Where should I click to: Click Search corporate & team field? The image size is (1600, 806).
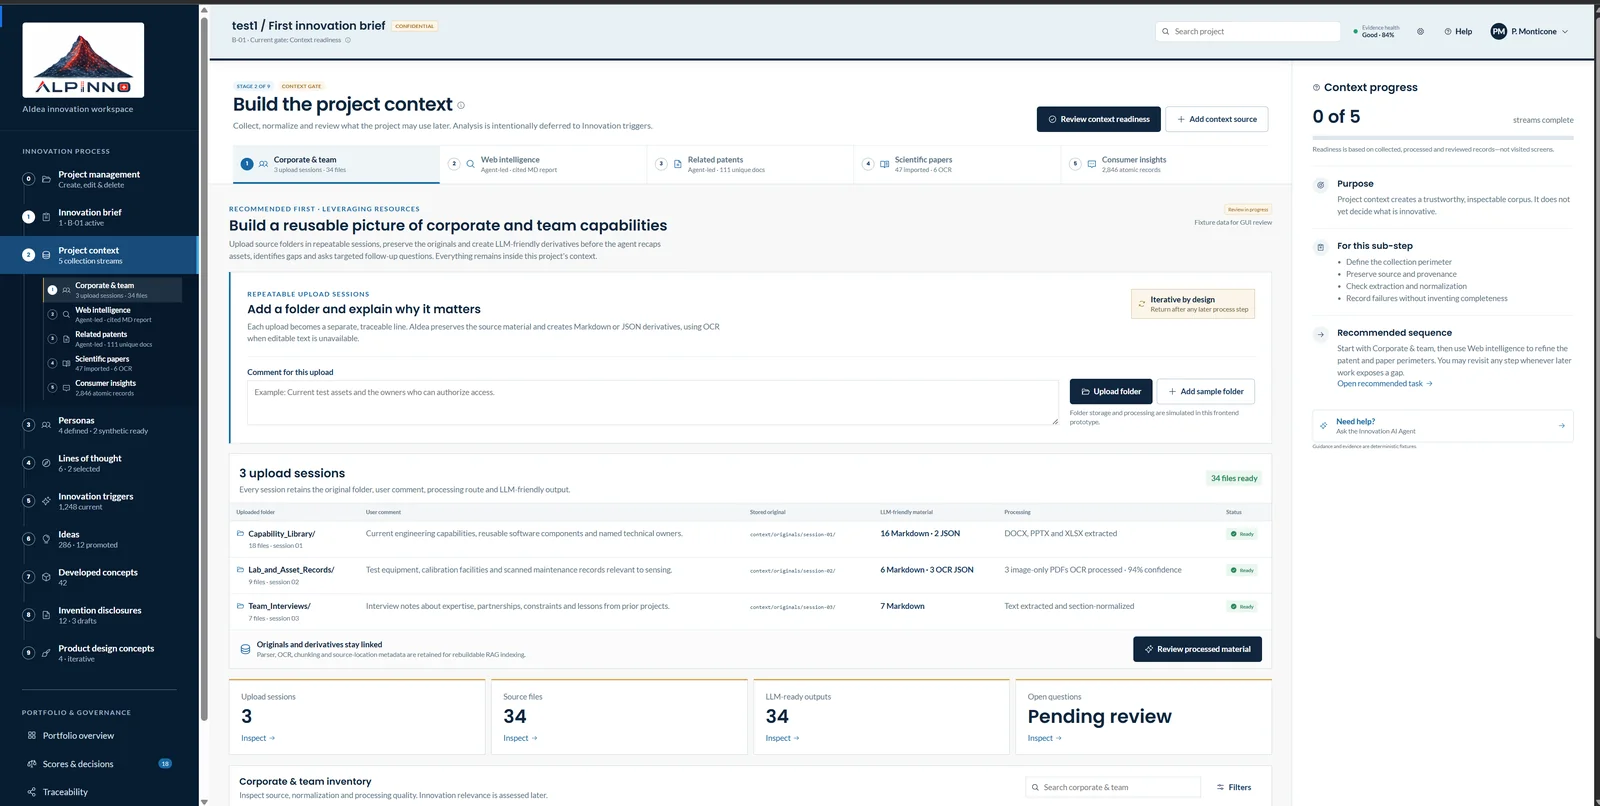tap(1113, 787)
